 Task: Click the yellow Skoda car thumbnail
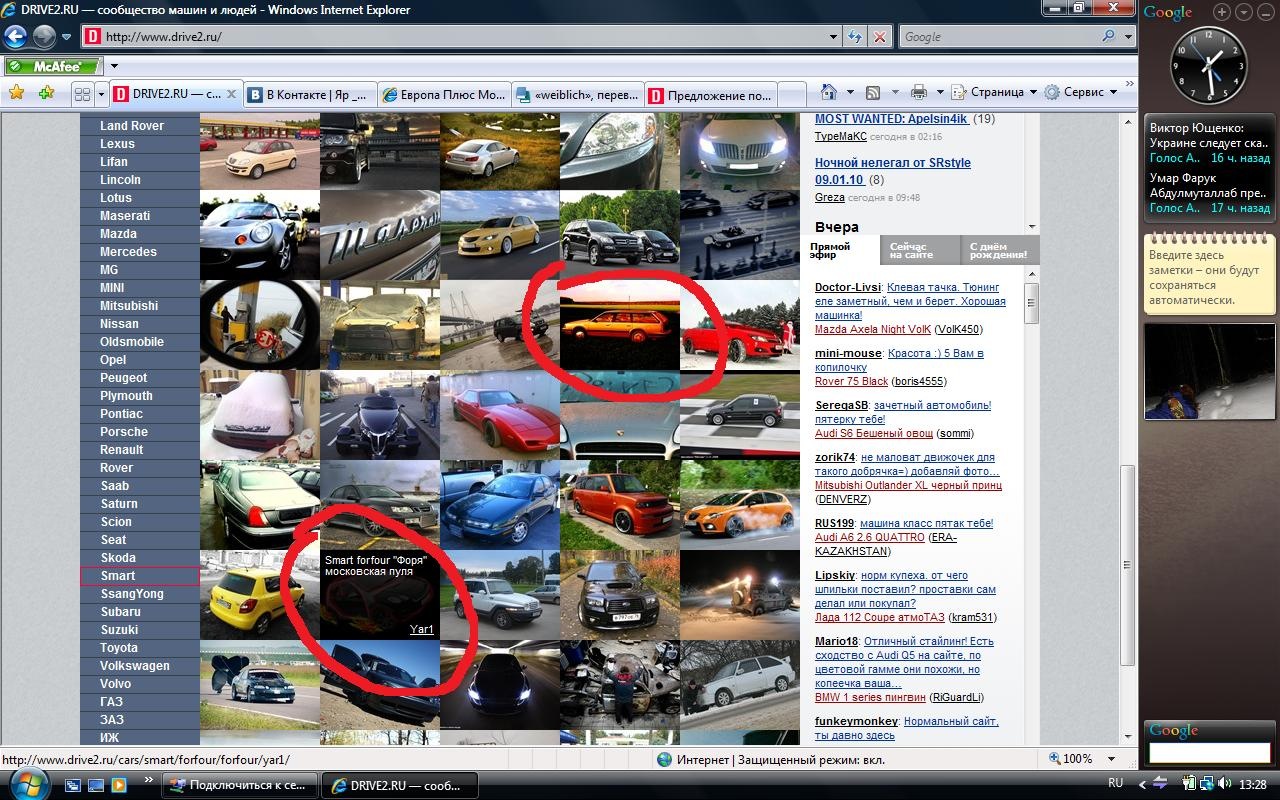coord(260,595)
